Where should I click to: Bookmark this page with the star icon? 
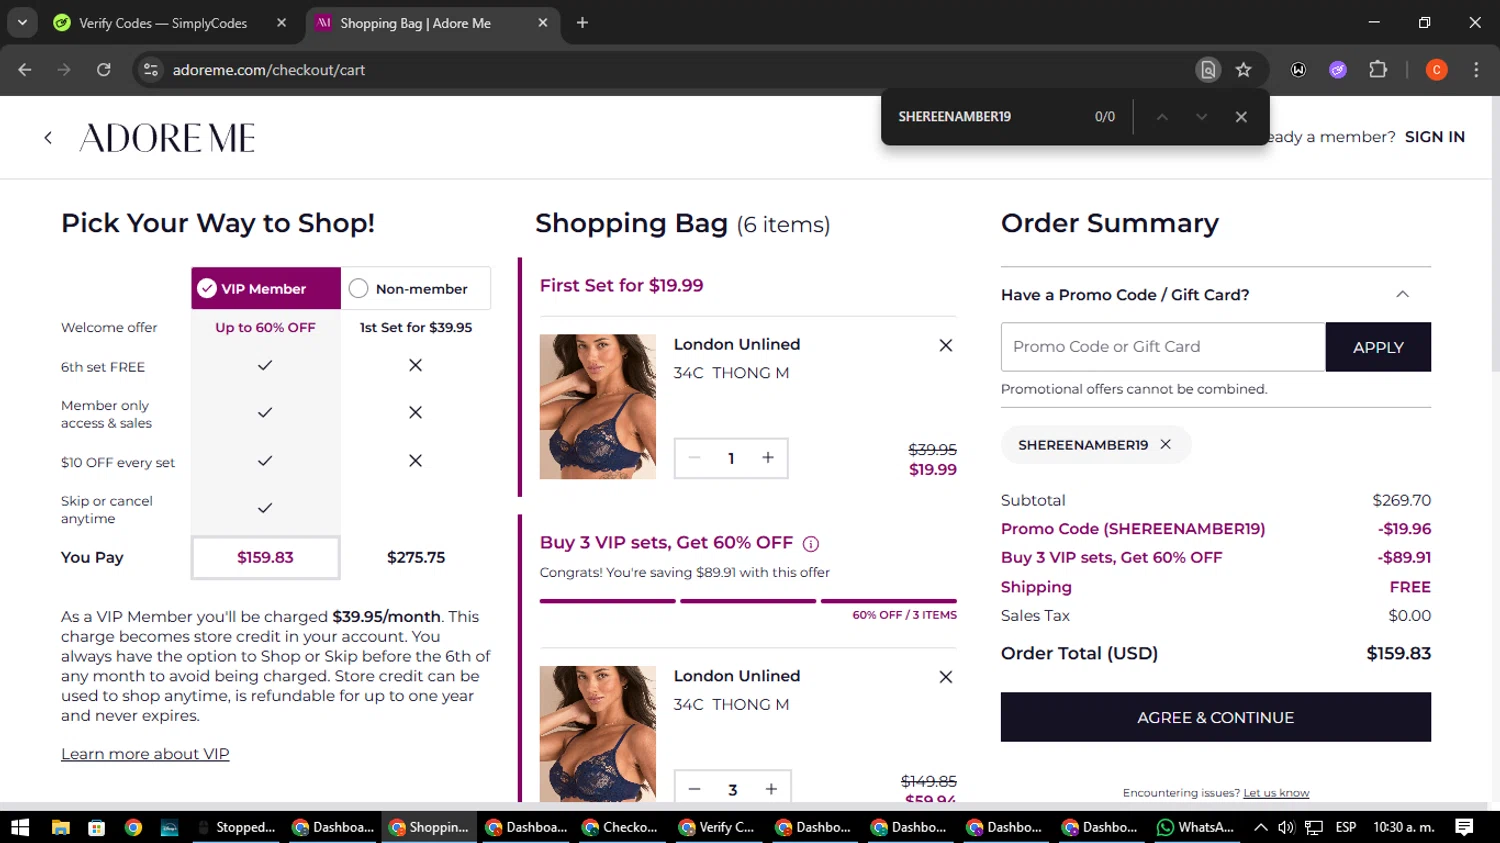pyautogui.click(x=1243, y=70)
